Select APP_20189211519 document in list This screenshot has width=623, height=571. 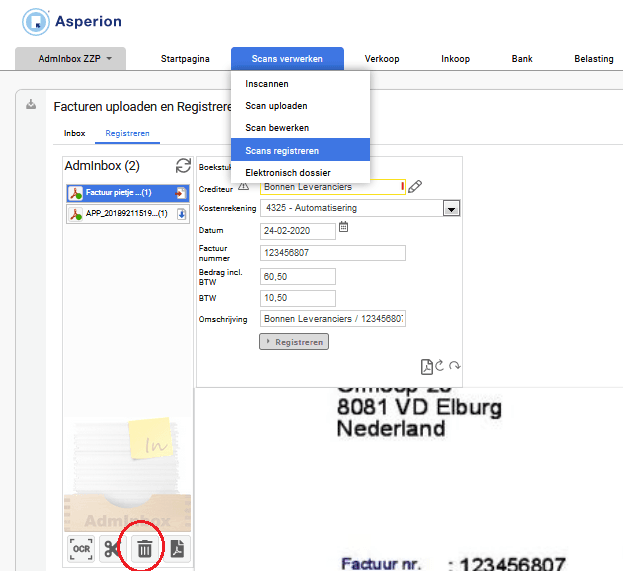[128, 214]
